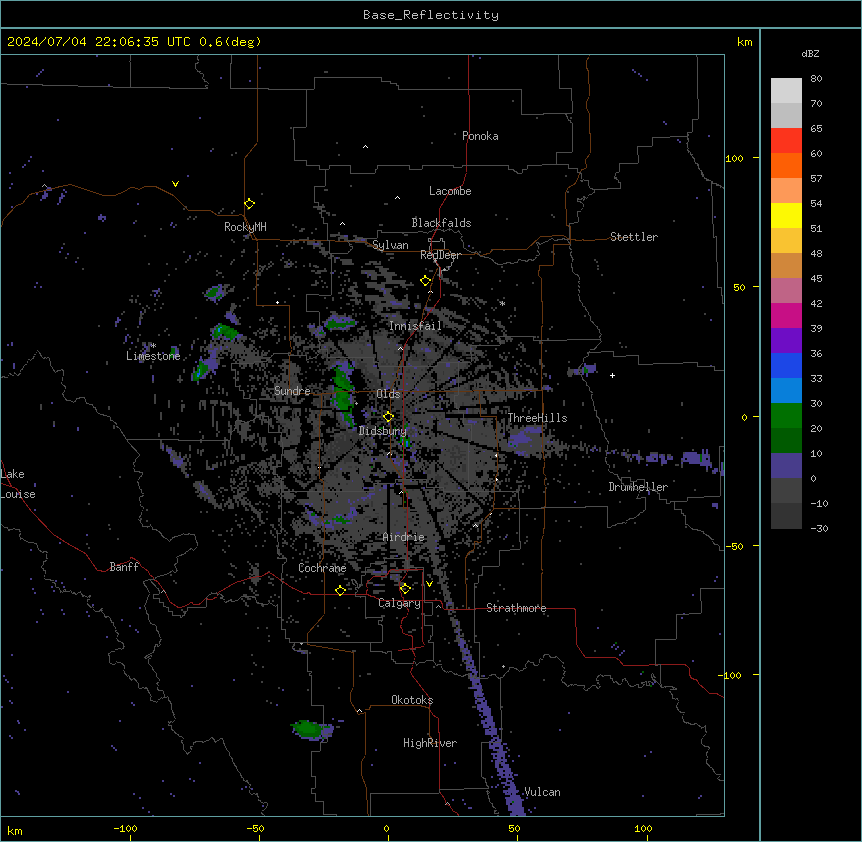Select the Drumheller label

[x=638, y=487]
